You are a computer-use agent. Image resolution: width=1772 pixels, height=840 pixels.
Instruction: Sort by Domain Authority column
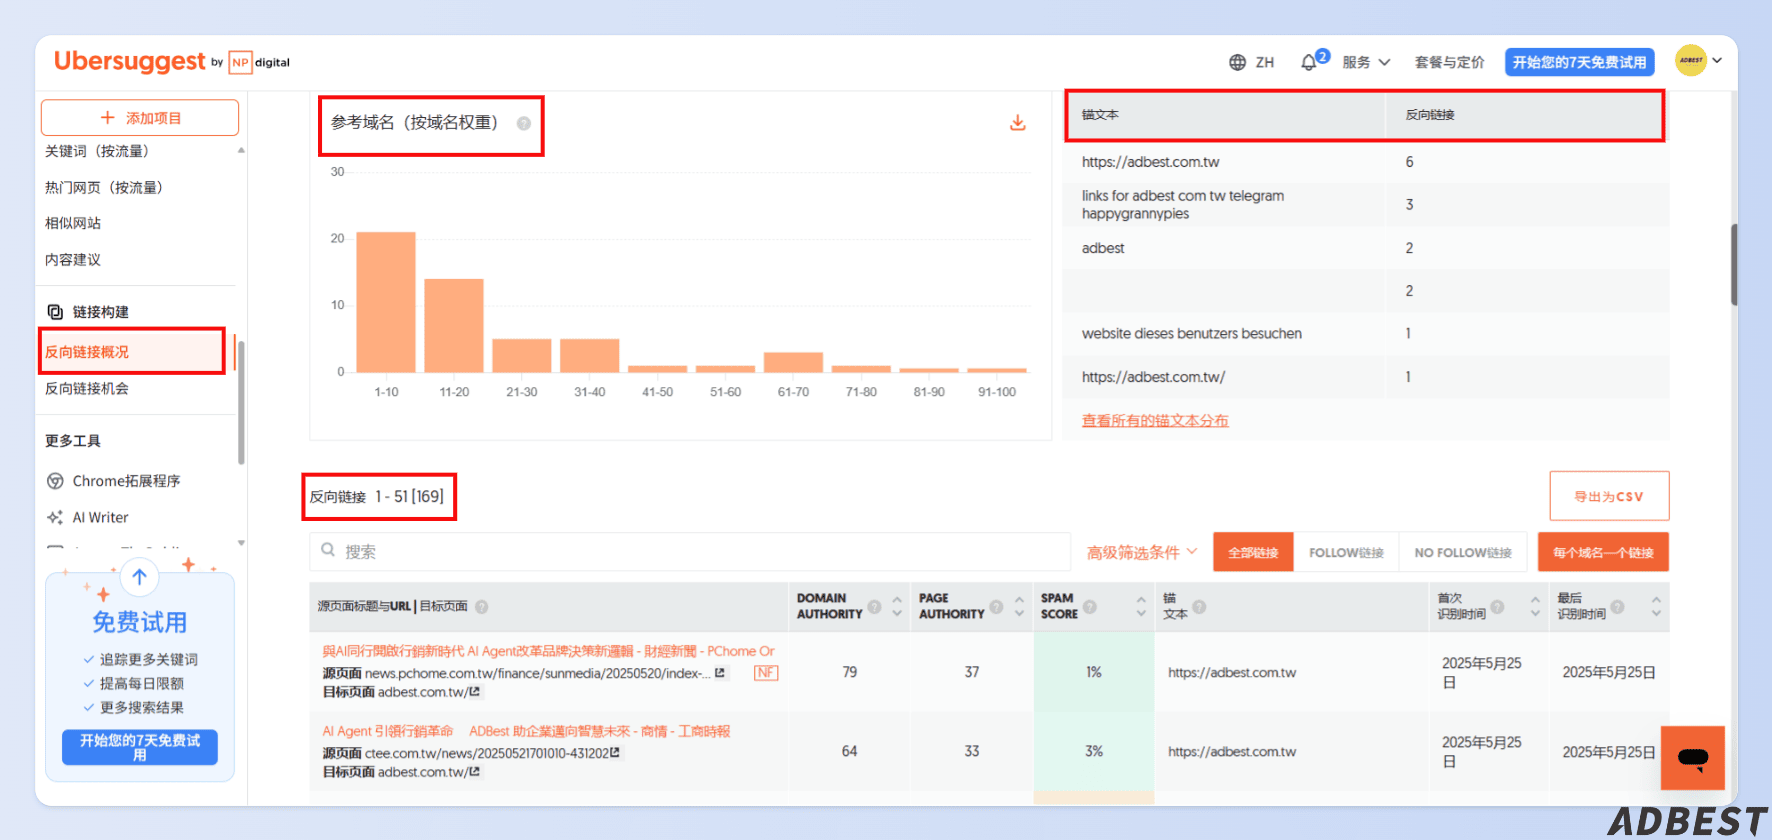[x=897, y=606]
